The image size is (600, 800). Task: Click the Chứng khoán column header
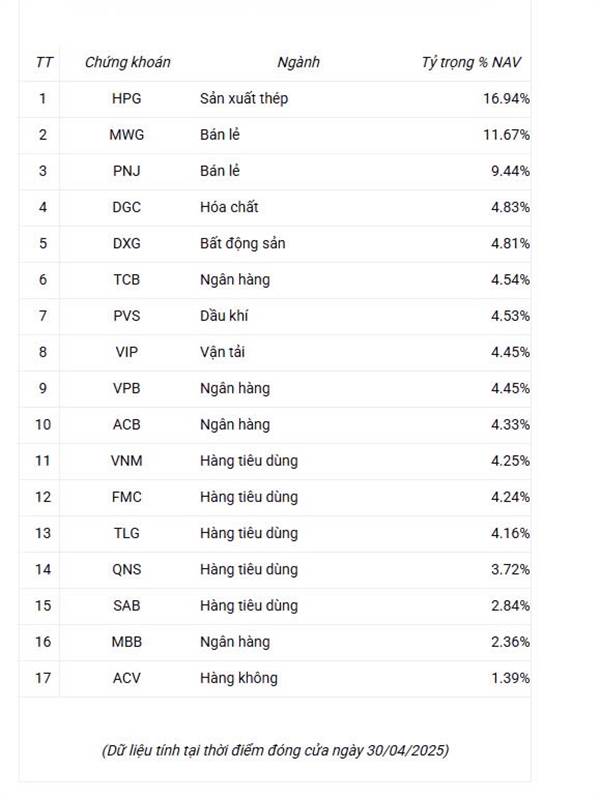click(x=128, y=62)
